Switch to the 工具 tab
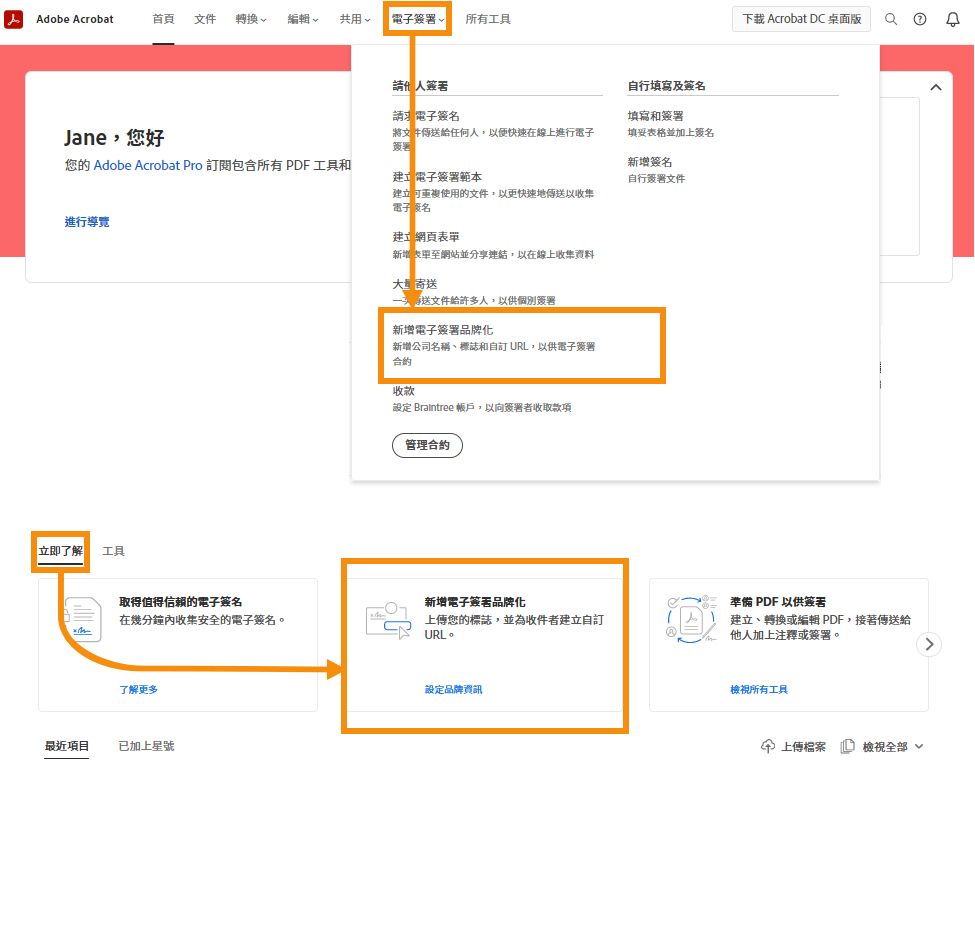Screen dimensions: 975x952 [113, 551]
